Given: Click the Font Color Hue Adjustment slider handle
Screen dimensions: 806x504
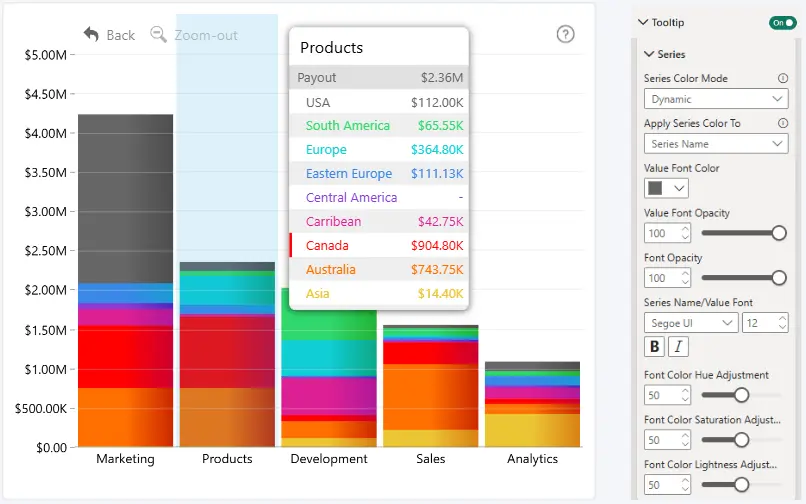Looking at the screenshot, I should point(741,395).
